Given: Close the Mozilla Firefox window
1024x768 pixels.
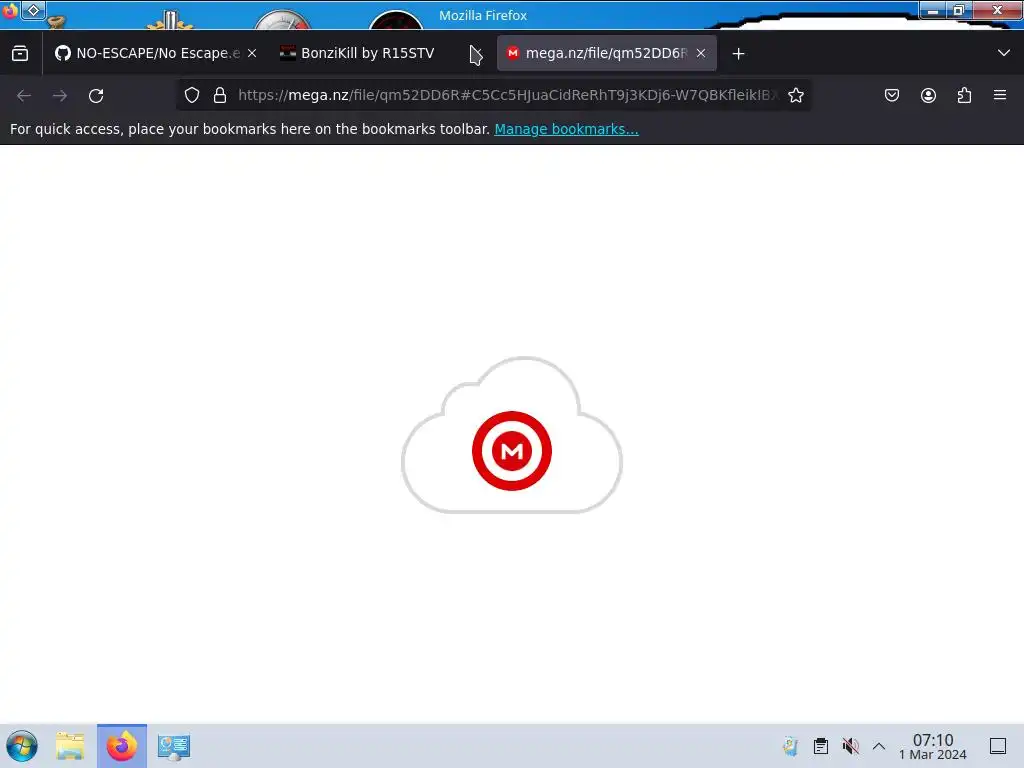Looking at the screenshot, I should pyautogui.click(x=997, y=10).
